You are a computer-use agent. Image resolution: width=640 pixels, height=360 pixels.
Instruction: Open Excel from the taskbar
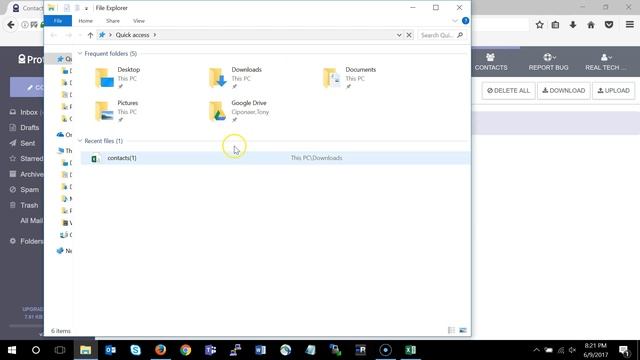pyautogui.click(x=410, y=350)
